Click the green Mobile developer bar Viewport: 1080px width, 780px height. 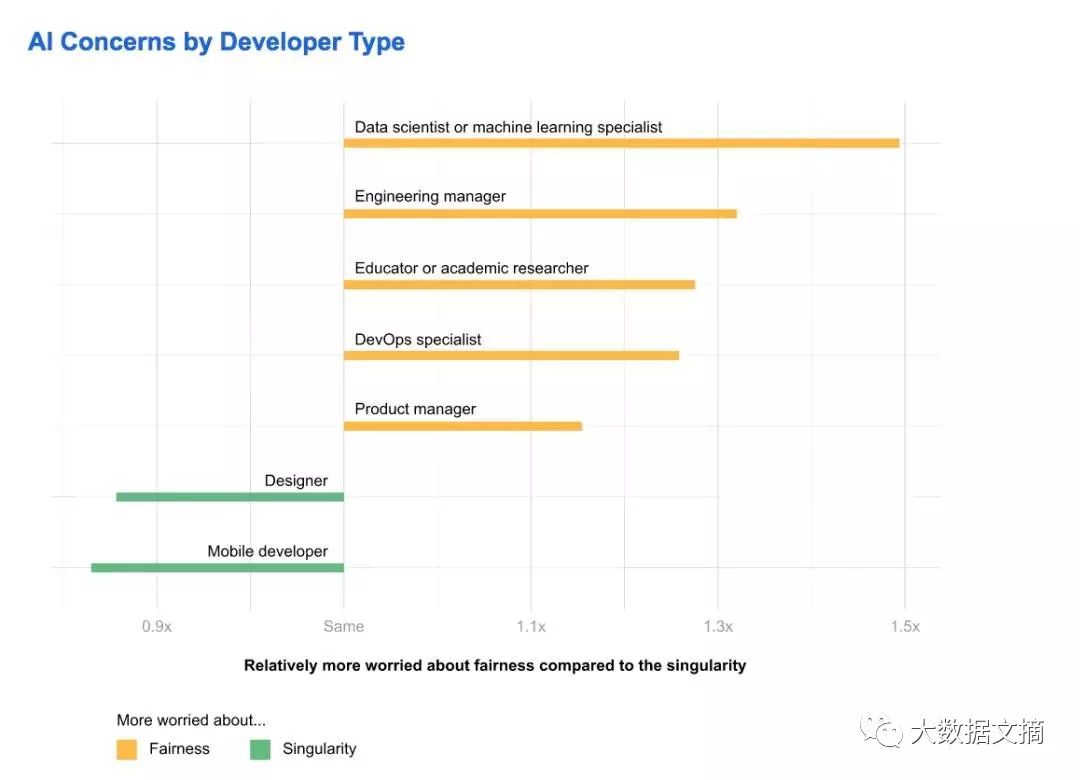click(x=218, y=568)
